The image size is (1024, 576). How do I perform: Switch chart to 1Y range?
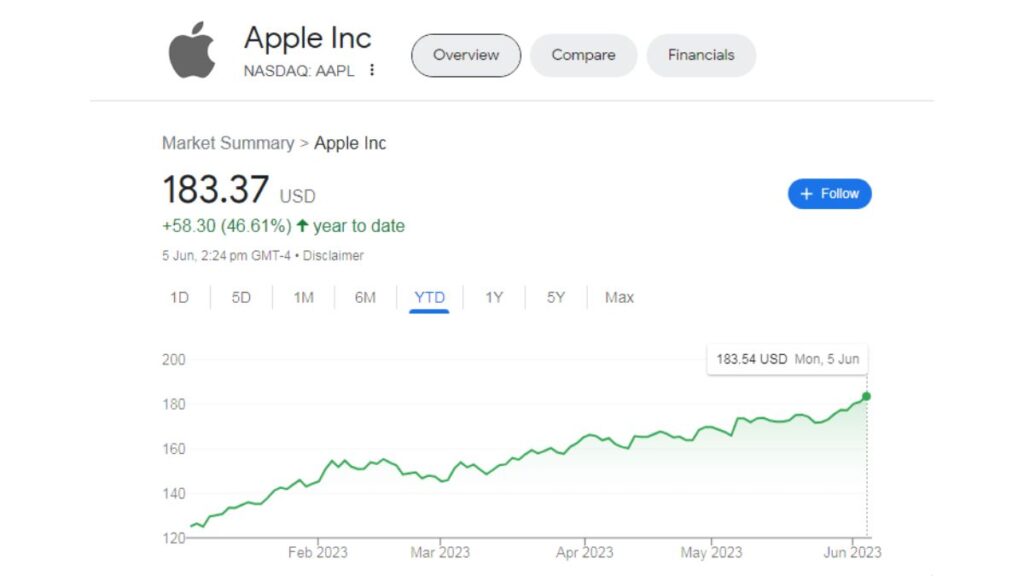[x=494, y=298]
